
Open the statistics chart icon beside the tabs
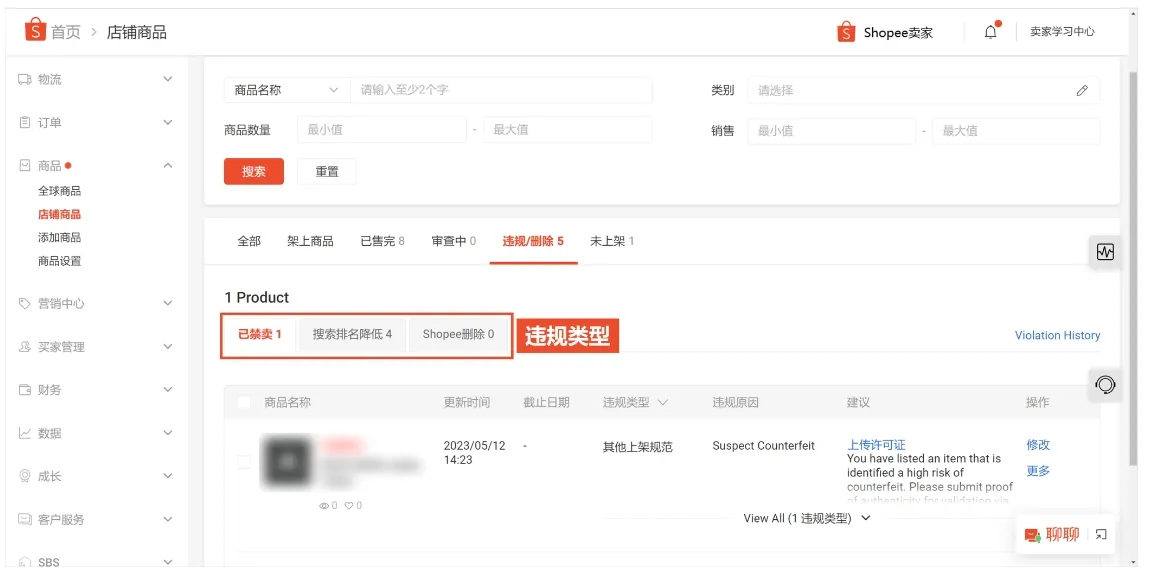[x=1105, y=251]
